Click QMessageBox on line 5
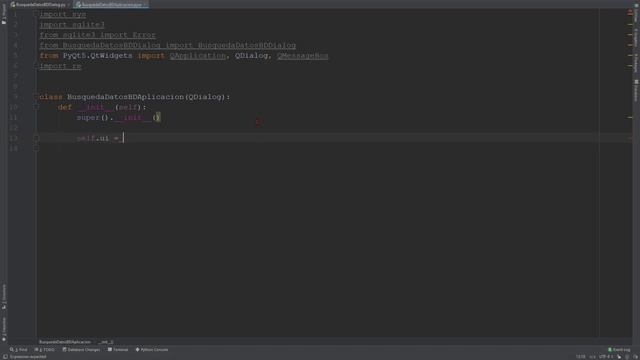This screenshot has width=640, height=360. pyautogui.click(x=302, y=56)
